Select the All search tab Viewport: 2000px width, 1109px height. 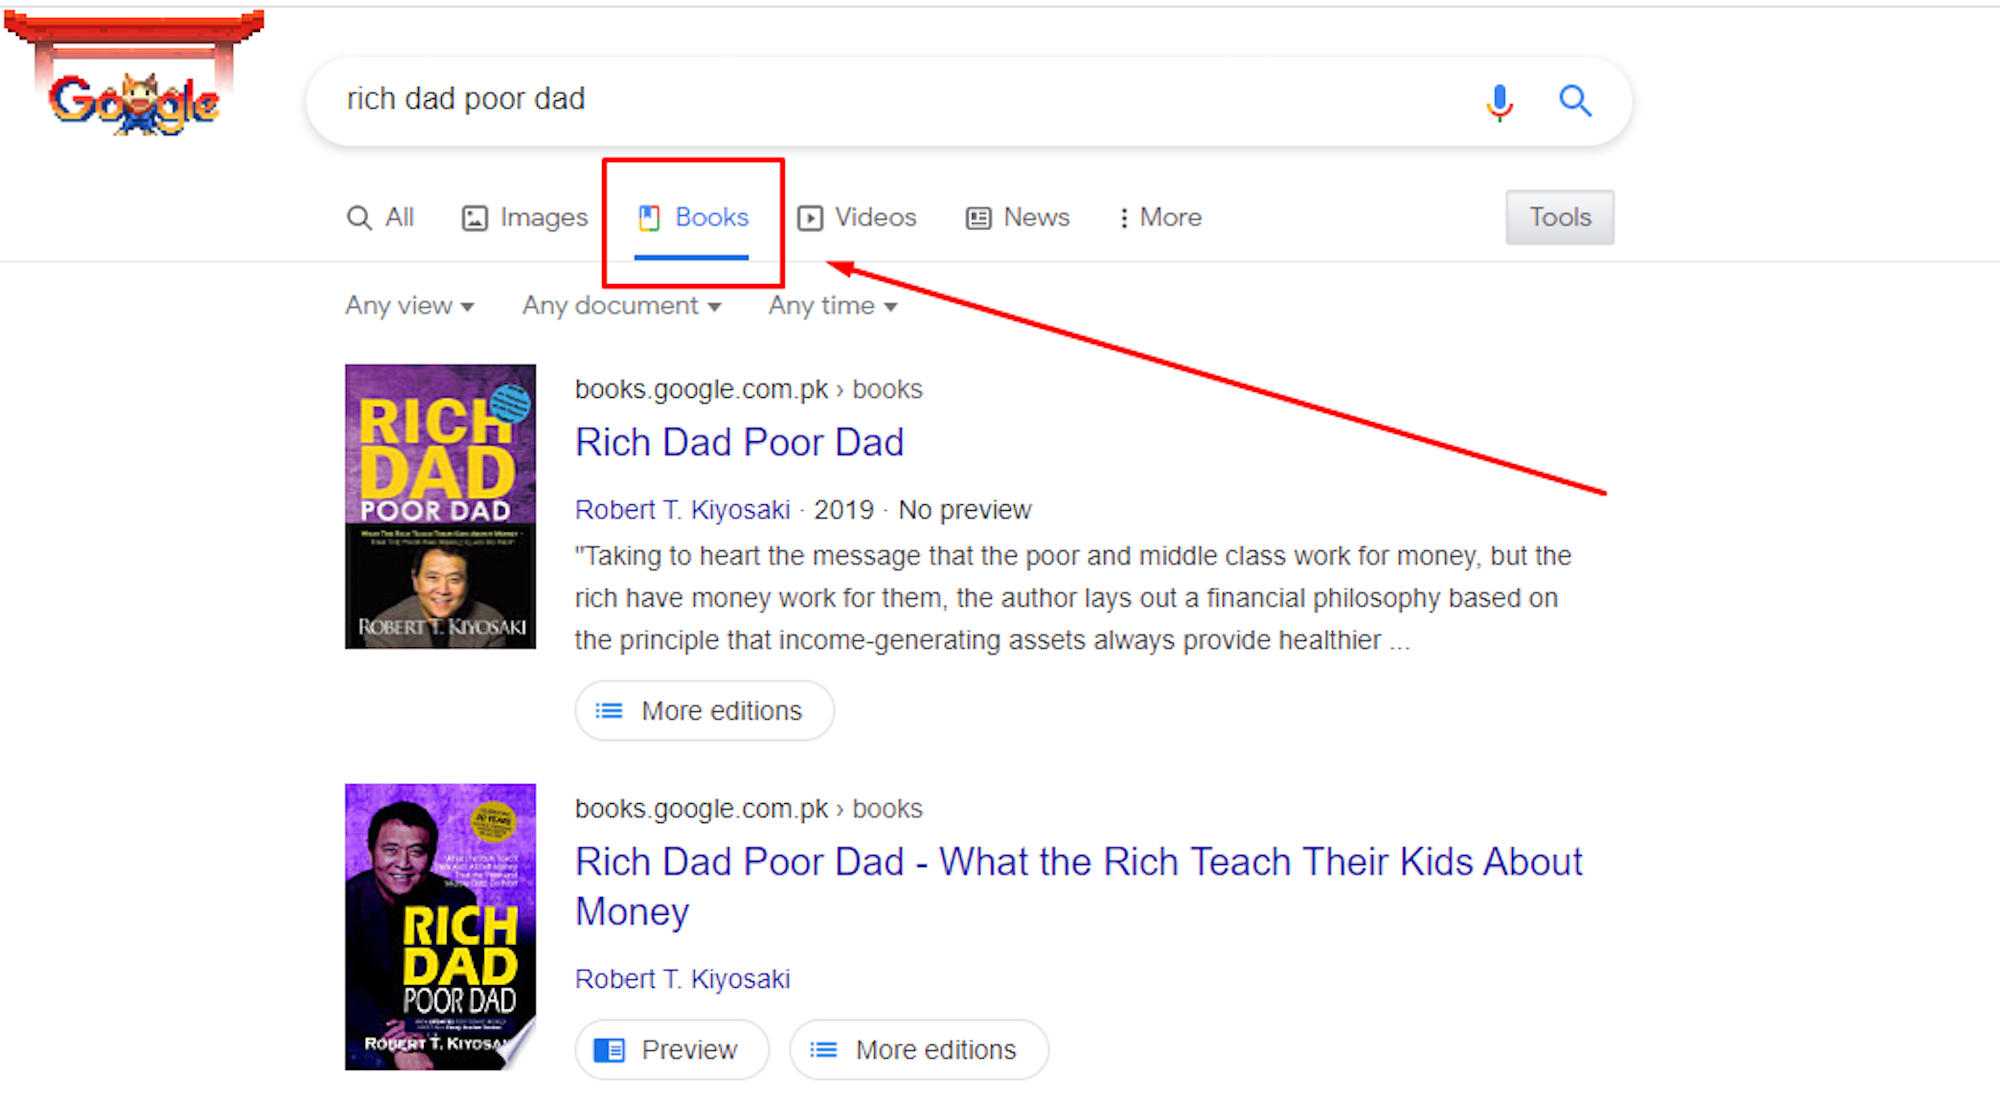pos(385,217)
